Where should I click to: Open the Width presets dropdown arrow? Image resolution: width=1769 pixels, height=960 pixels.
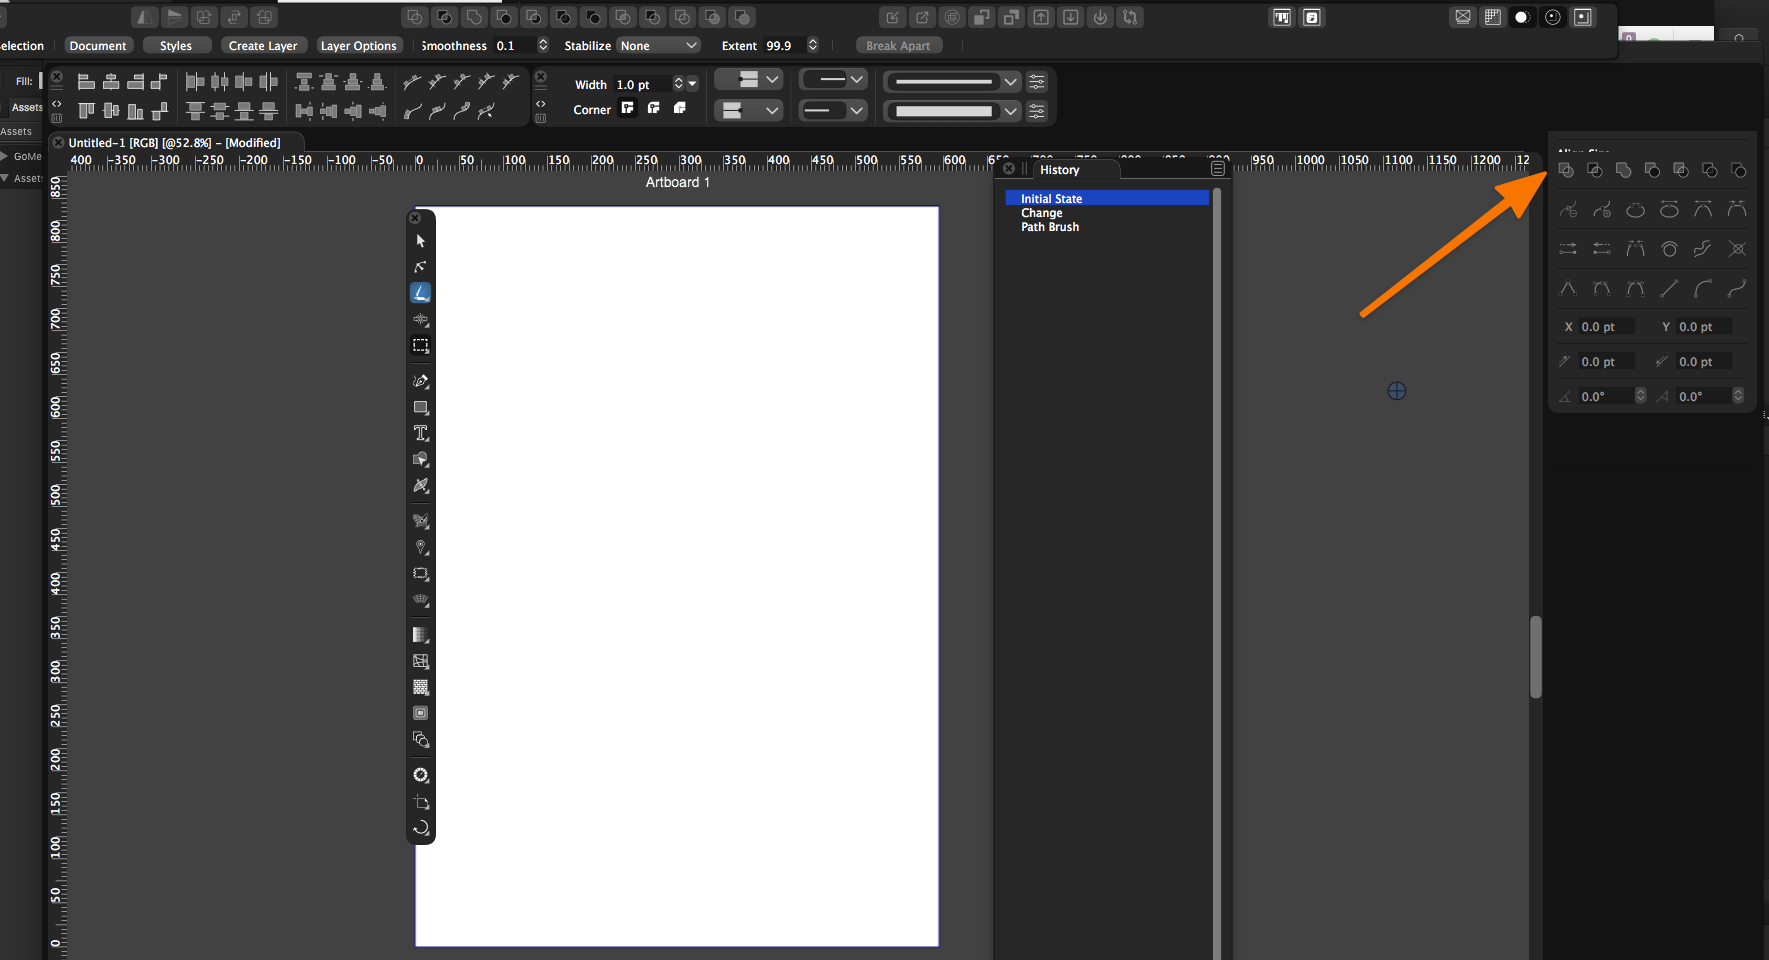click(x=692, y=84)
